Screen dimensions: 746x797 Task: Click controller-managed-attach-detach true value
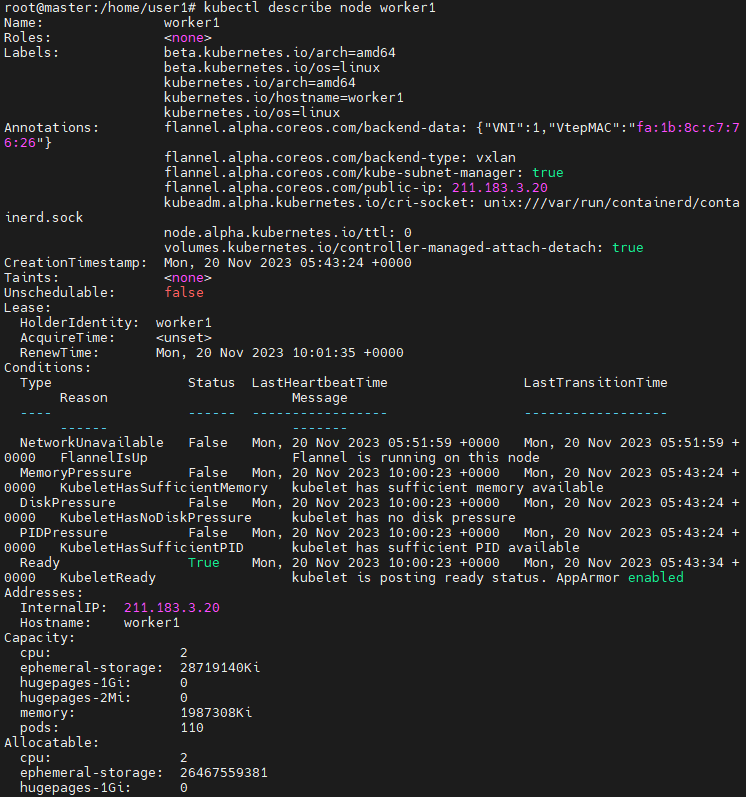pyautogui.click(x=628, y=248)
